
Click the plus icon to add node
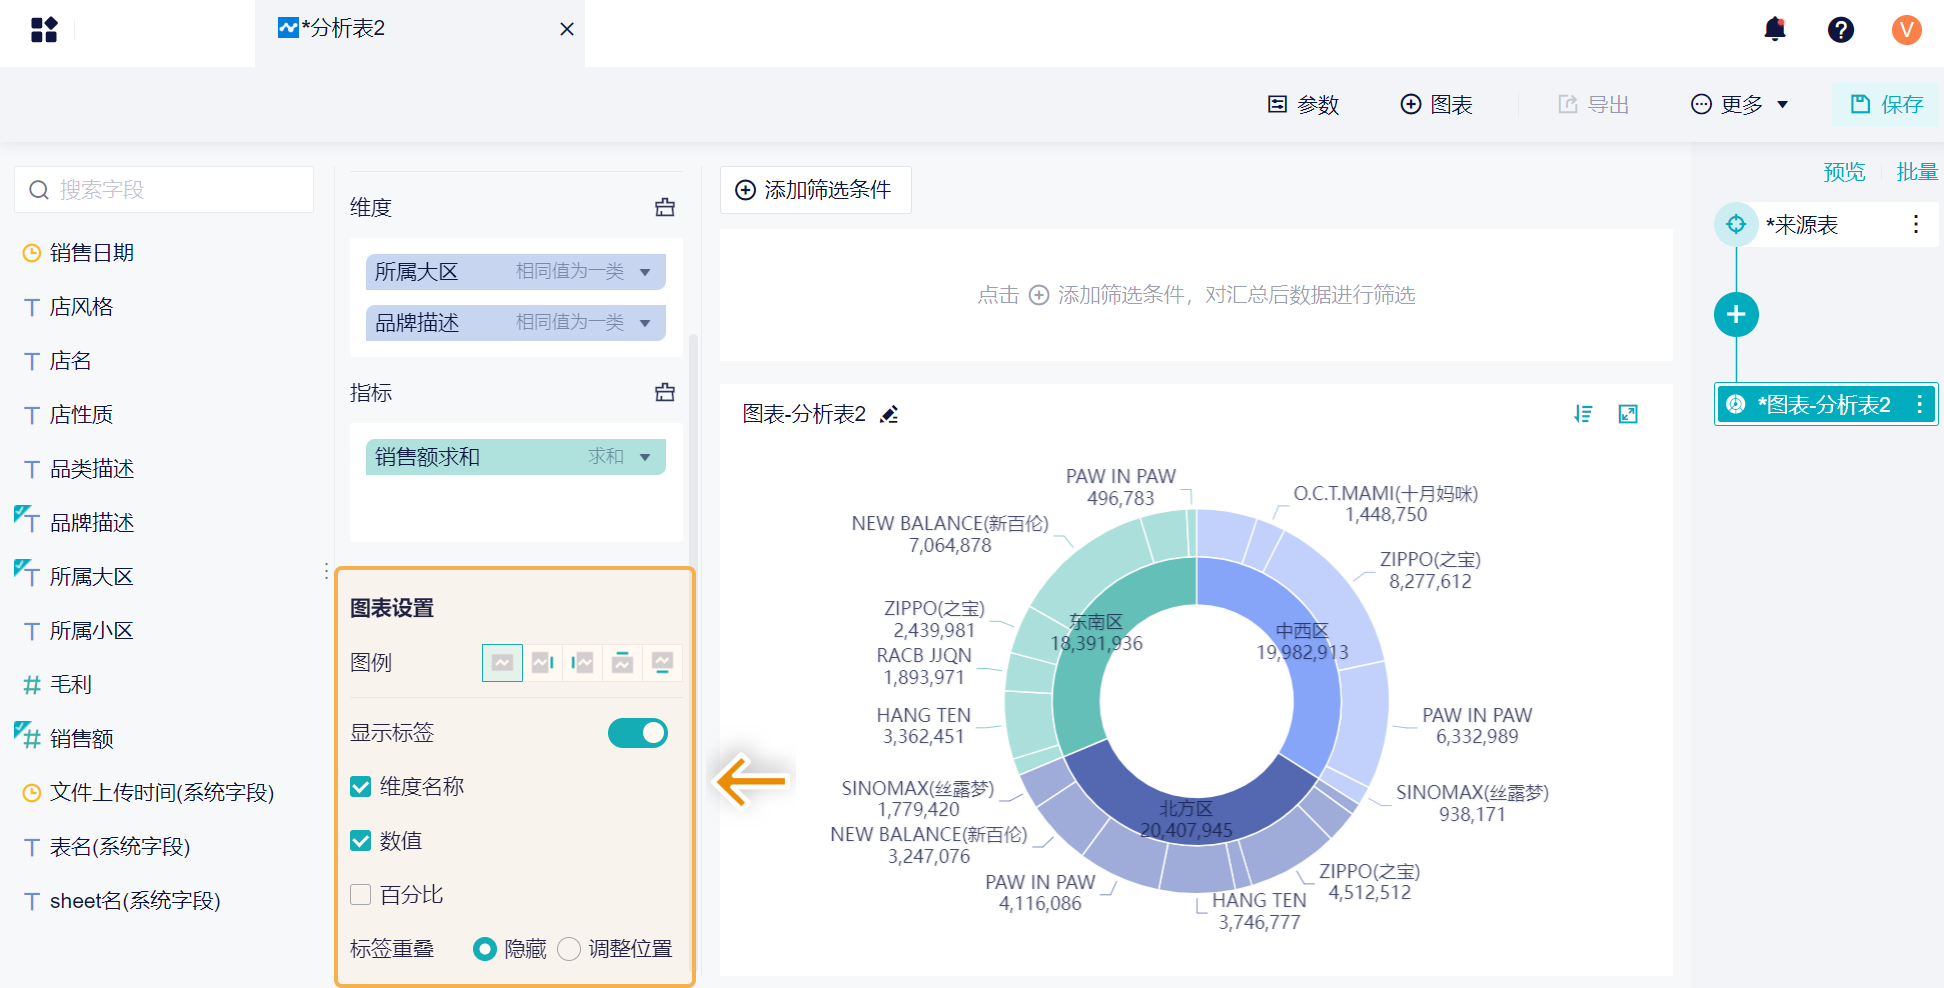[1736, 315]
